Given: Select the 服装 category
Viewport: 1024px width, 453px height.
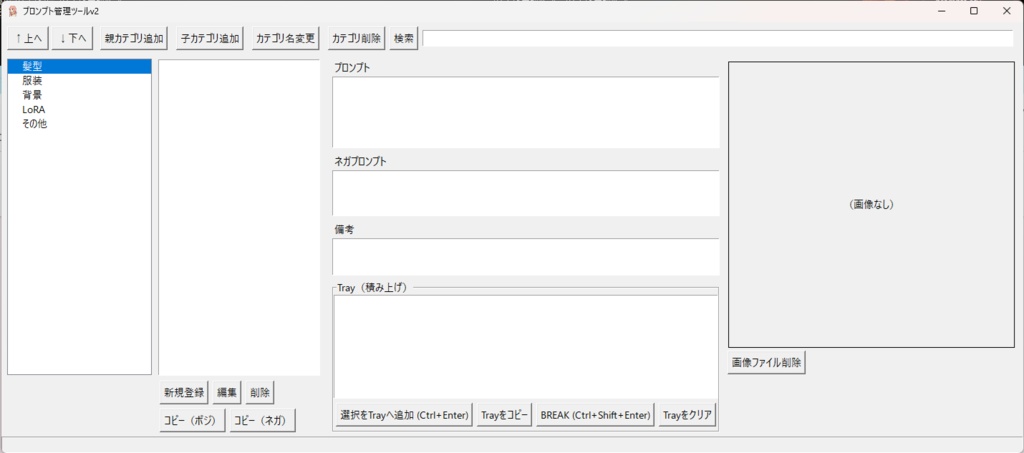Looking at the screenshot, I should point(79,81).
